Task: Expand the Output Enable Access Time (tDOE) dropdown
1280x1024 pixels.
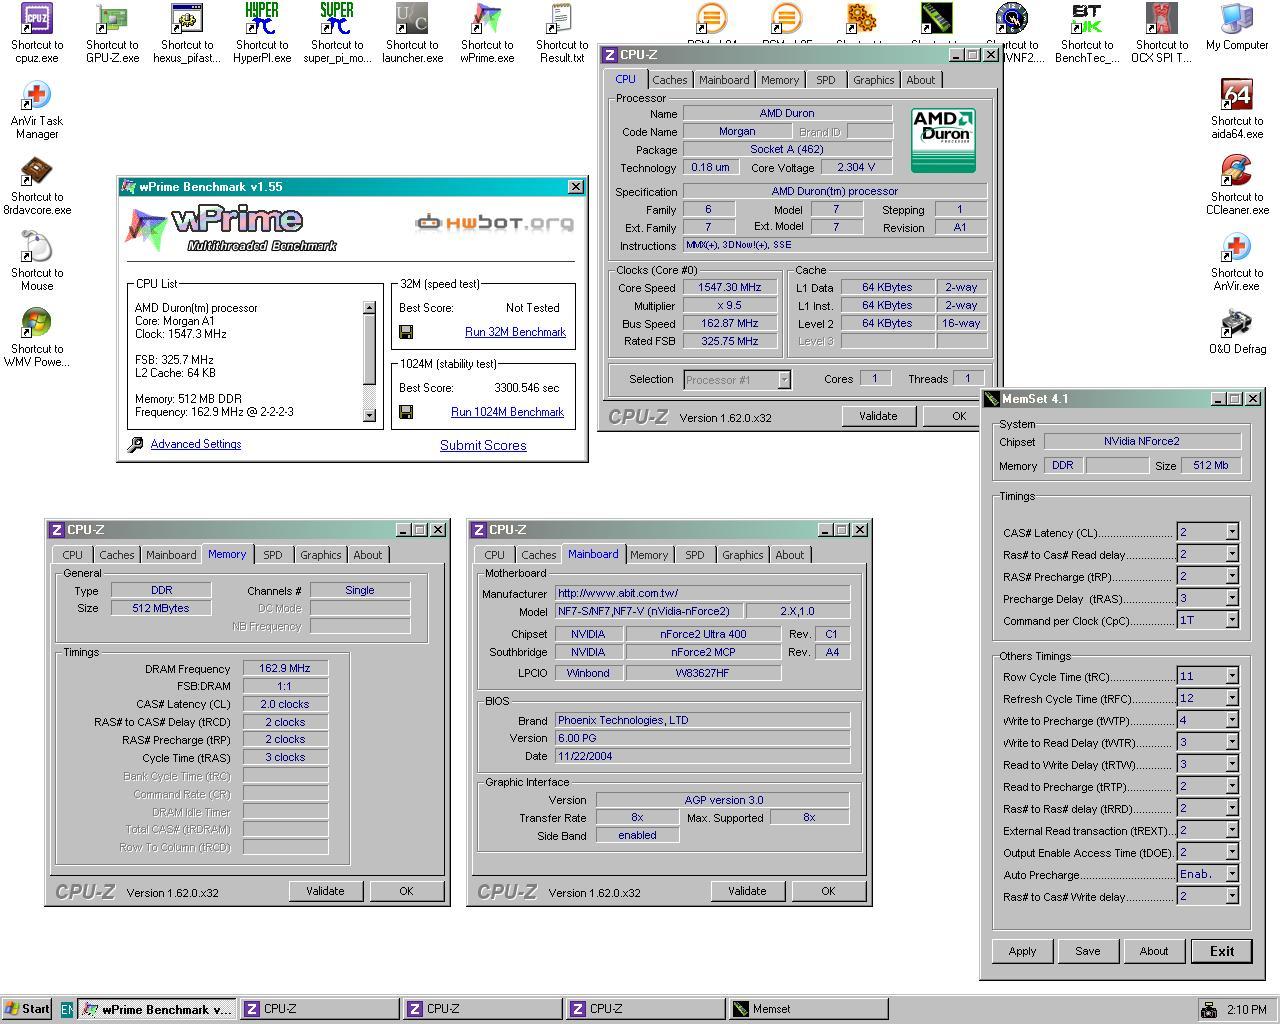Action: (x=1232, y=852)
